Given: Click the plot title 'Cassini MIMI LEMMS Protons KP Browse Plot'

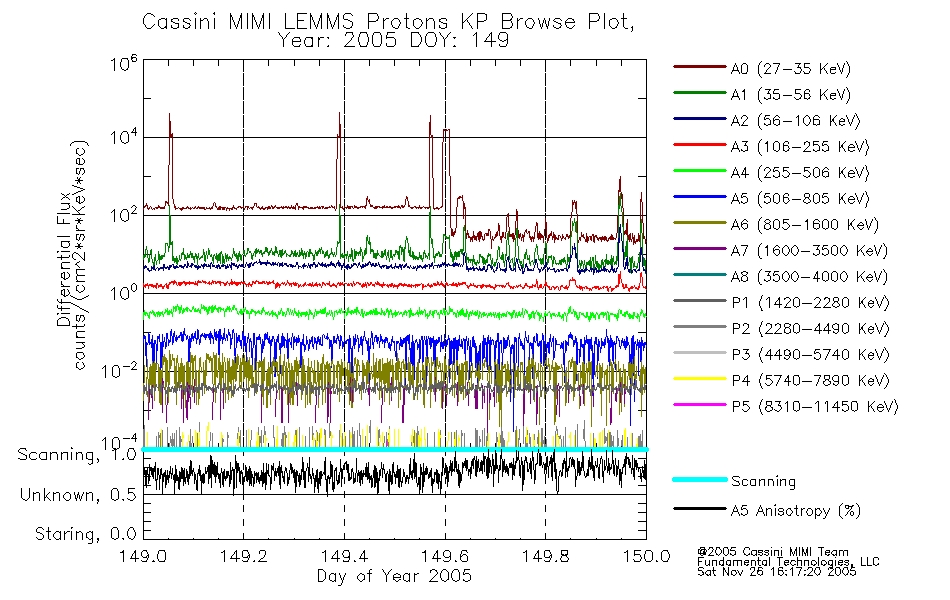Looking at the screenshot, I should point(388,22).
